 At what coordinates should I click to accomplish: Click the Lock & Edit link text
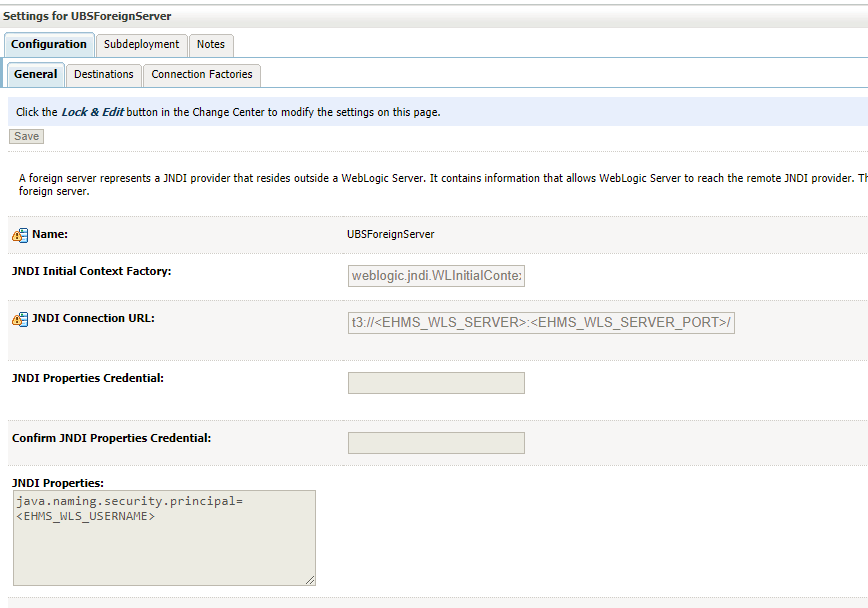click(92, 112)
